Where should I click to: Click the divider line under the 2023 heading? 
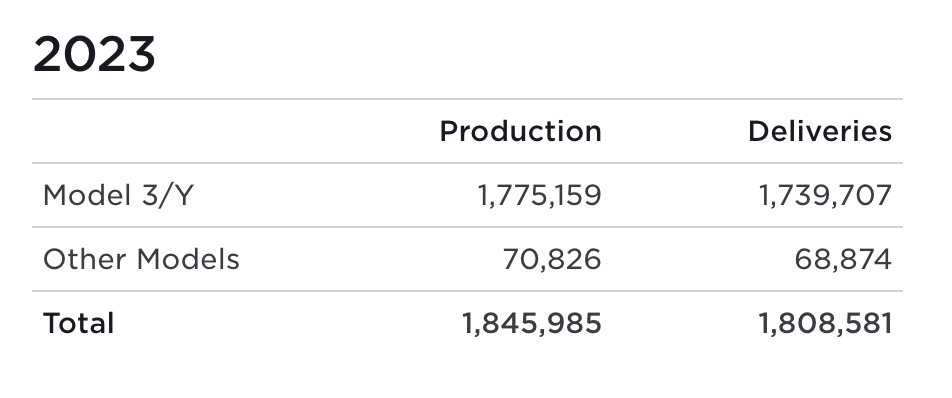(x=468, y=99)
